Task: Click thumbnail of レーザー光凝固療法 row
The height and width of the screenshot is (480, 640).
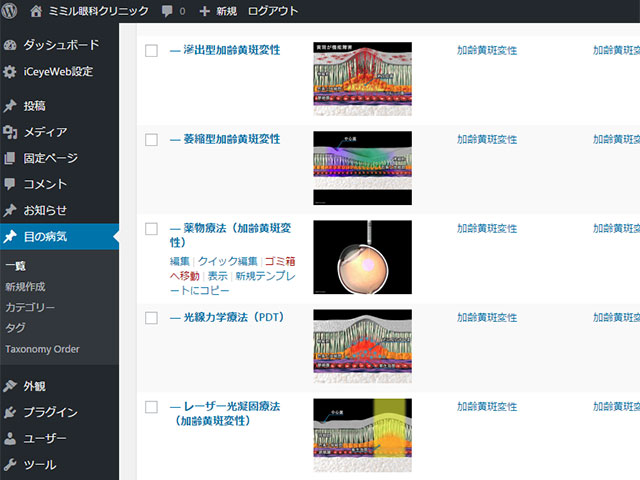Action: (362, 435)
